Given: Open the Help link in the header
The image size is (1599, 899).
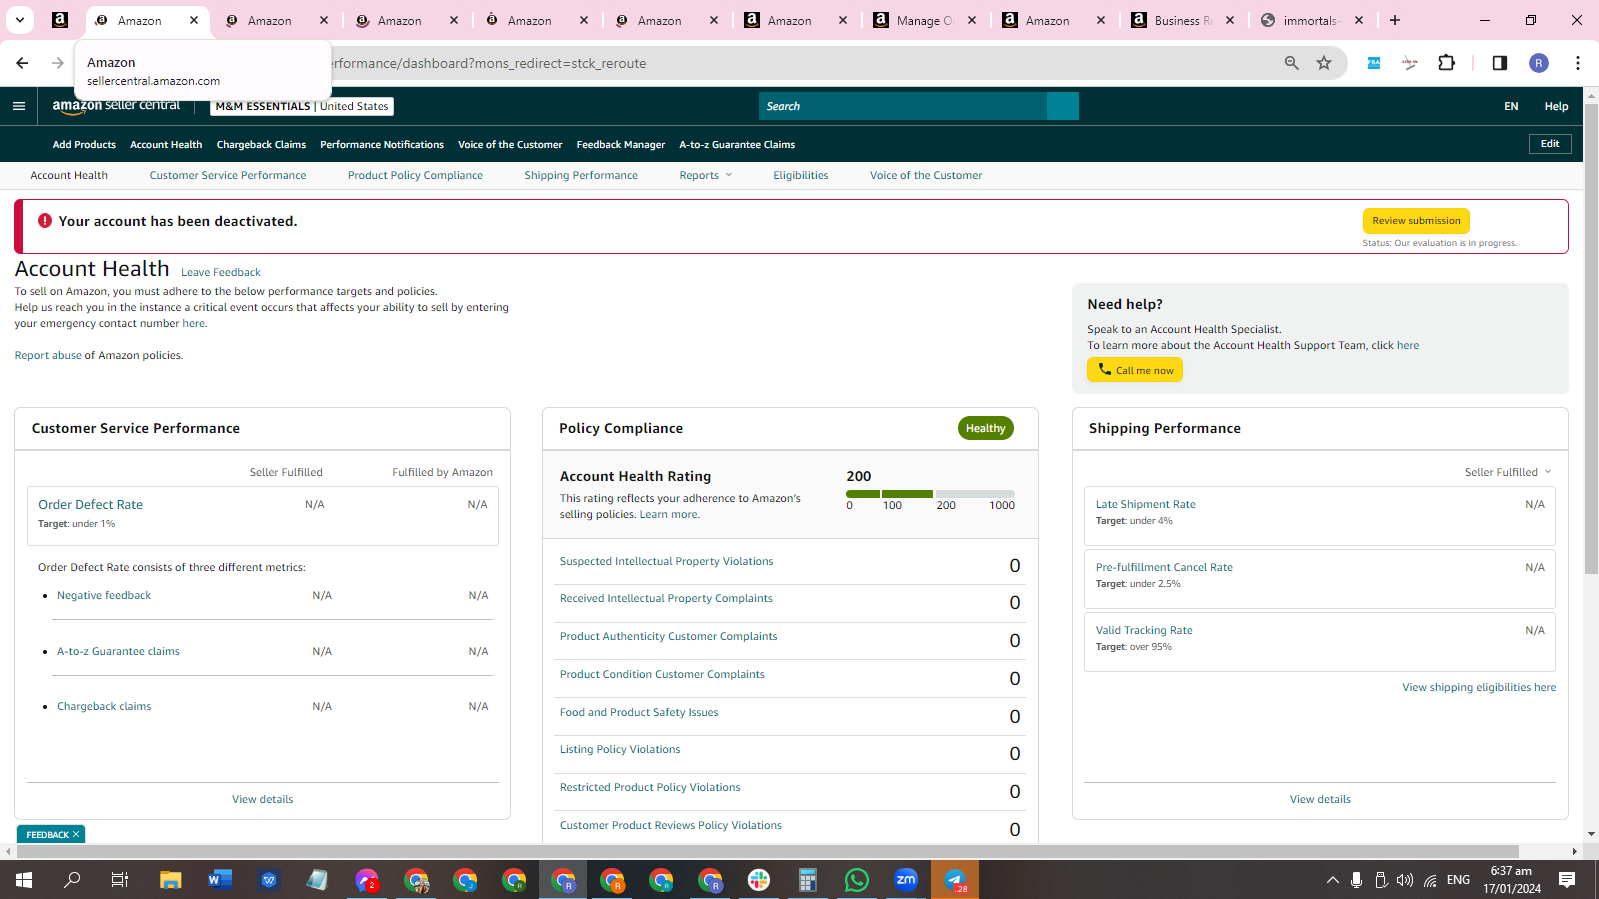Looking at the screenshot, I should [1556, 106].
